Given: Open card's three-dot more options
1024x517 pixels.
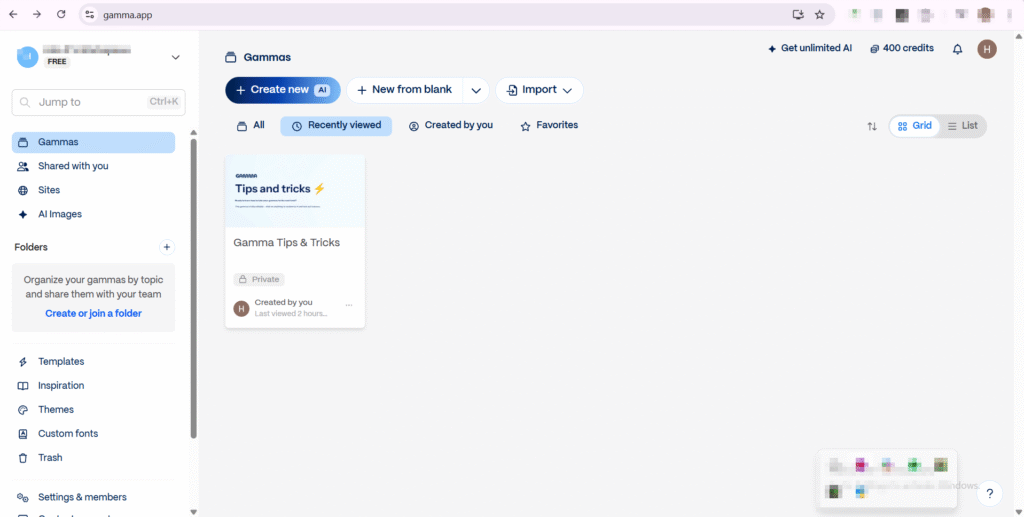Looking at the screenshot, I should tap(349, 306).
